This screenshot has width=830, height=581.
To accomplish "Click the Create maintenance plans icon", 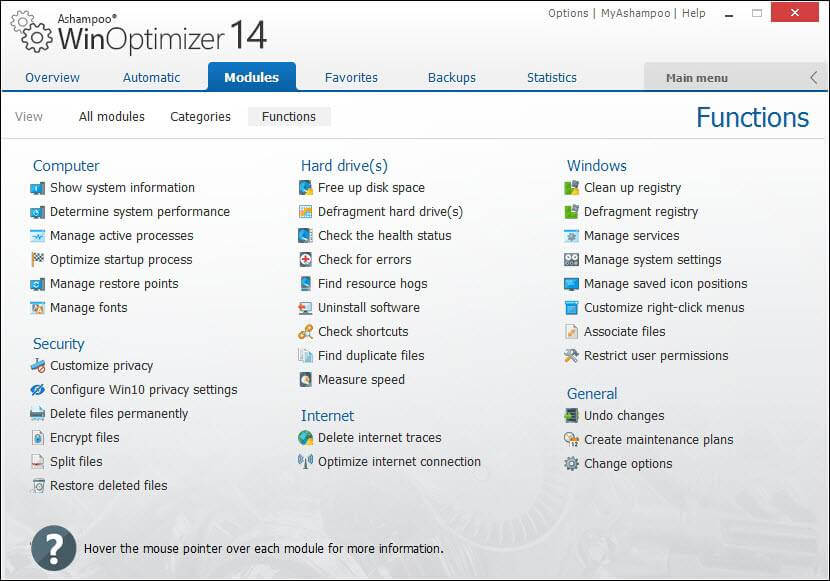I will [572, 440].
